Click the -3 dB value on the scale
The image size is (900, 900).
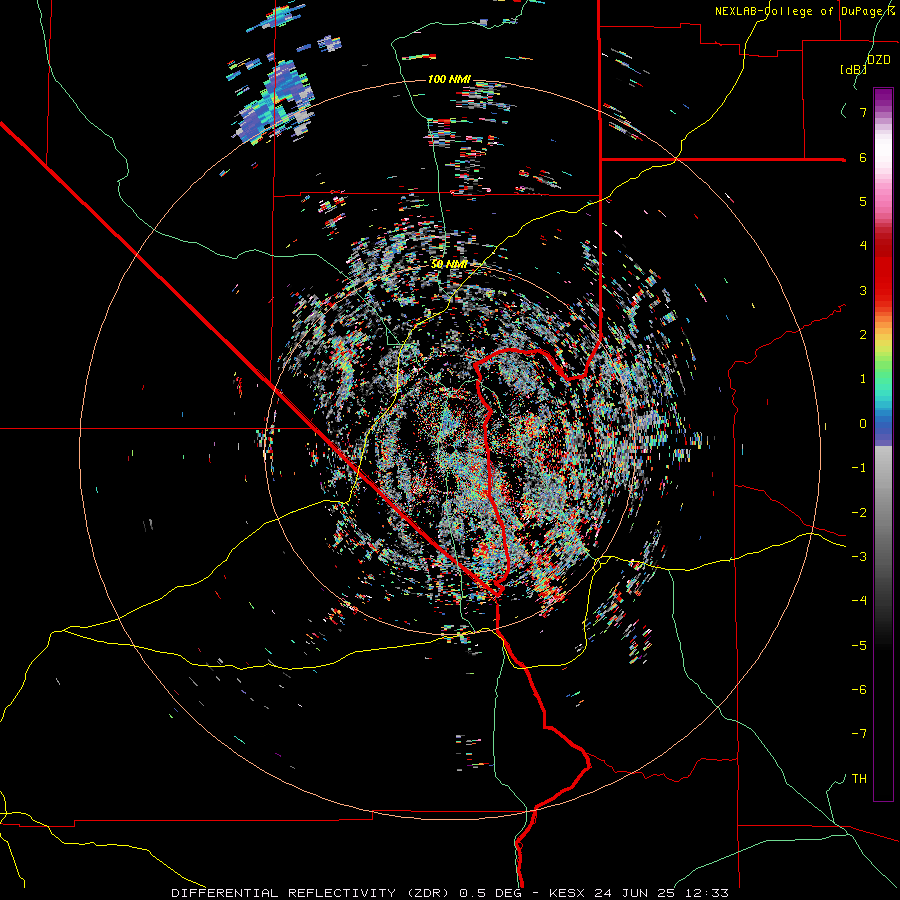(x=859, y=557)
